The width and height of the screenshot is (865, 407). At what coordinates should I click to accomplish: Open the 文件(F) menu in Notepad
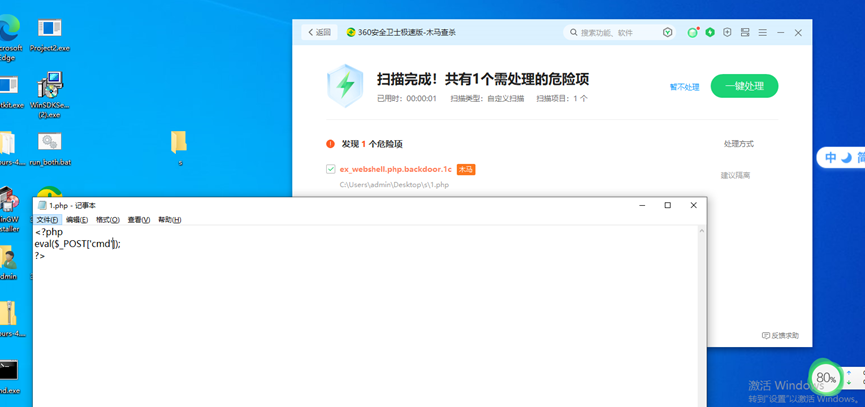[47, 219]
